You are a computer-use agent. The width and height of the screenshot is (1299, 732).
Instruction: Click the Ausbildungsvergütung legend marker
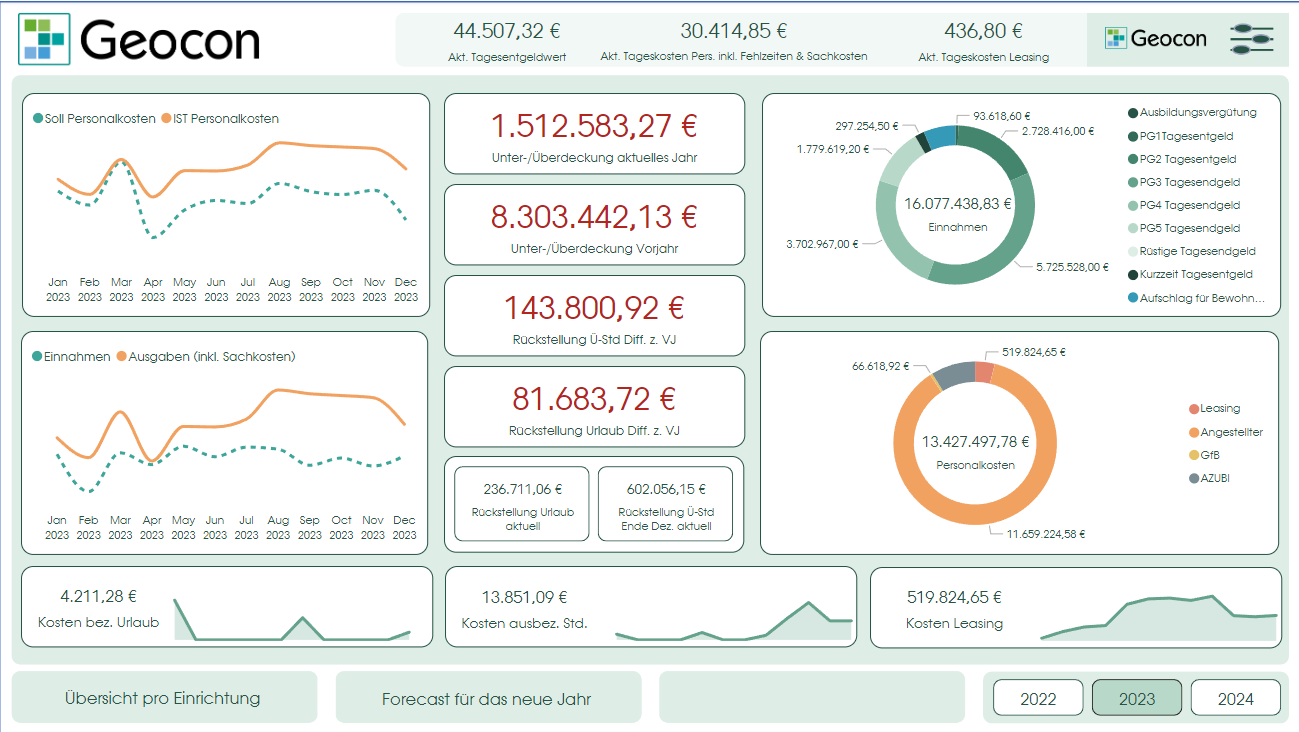(x=1133, y=113)
